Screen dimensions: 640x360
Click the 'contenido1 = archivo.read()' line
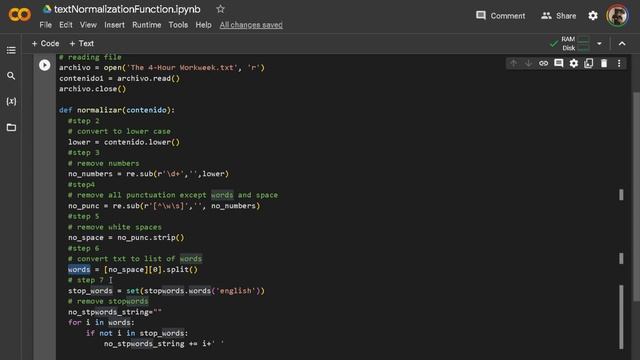click(x=119, y=78)
